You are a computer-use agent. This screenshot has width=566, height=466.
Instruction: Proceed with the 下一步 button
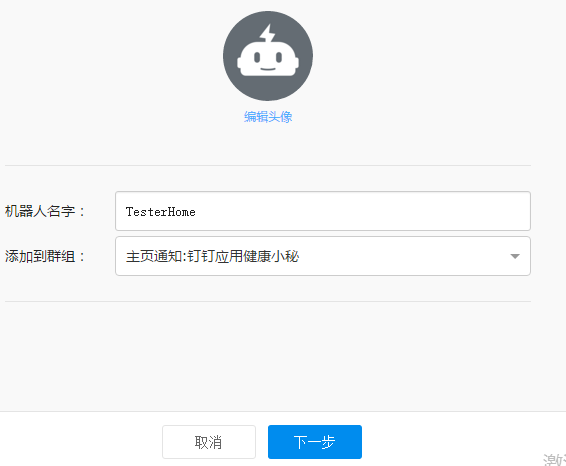tap(315, 442)
